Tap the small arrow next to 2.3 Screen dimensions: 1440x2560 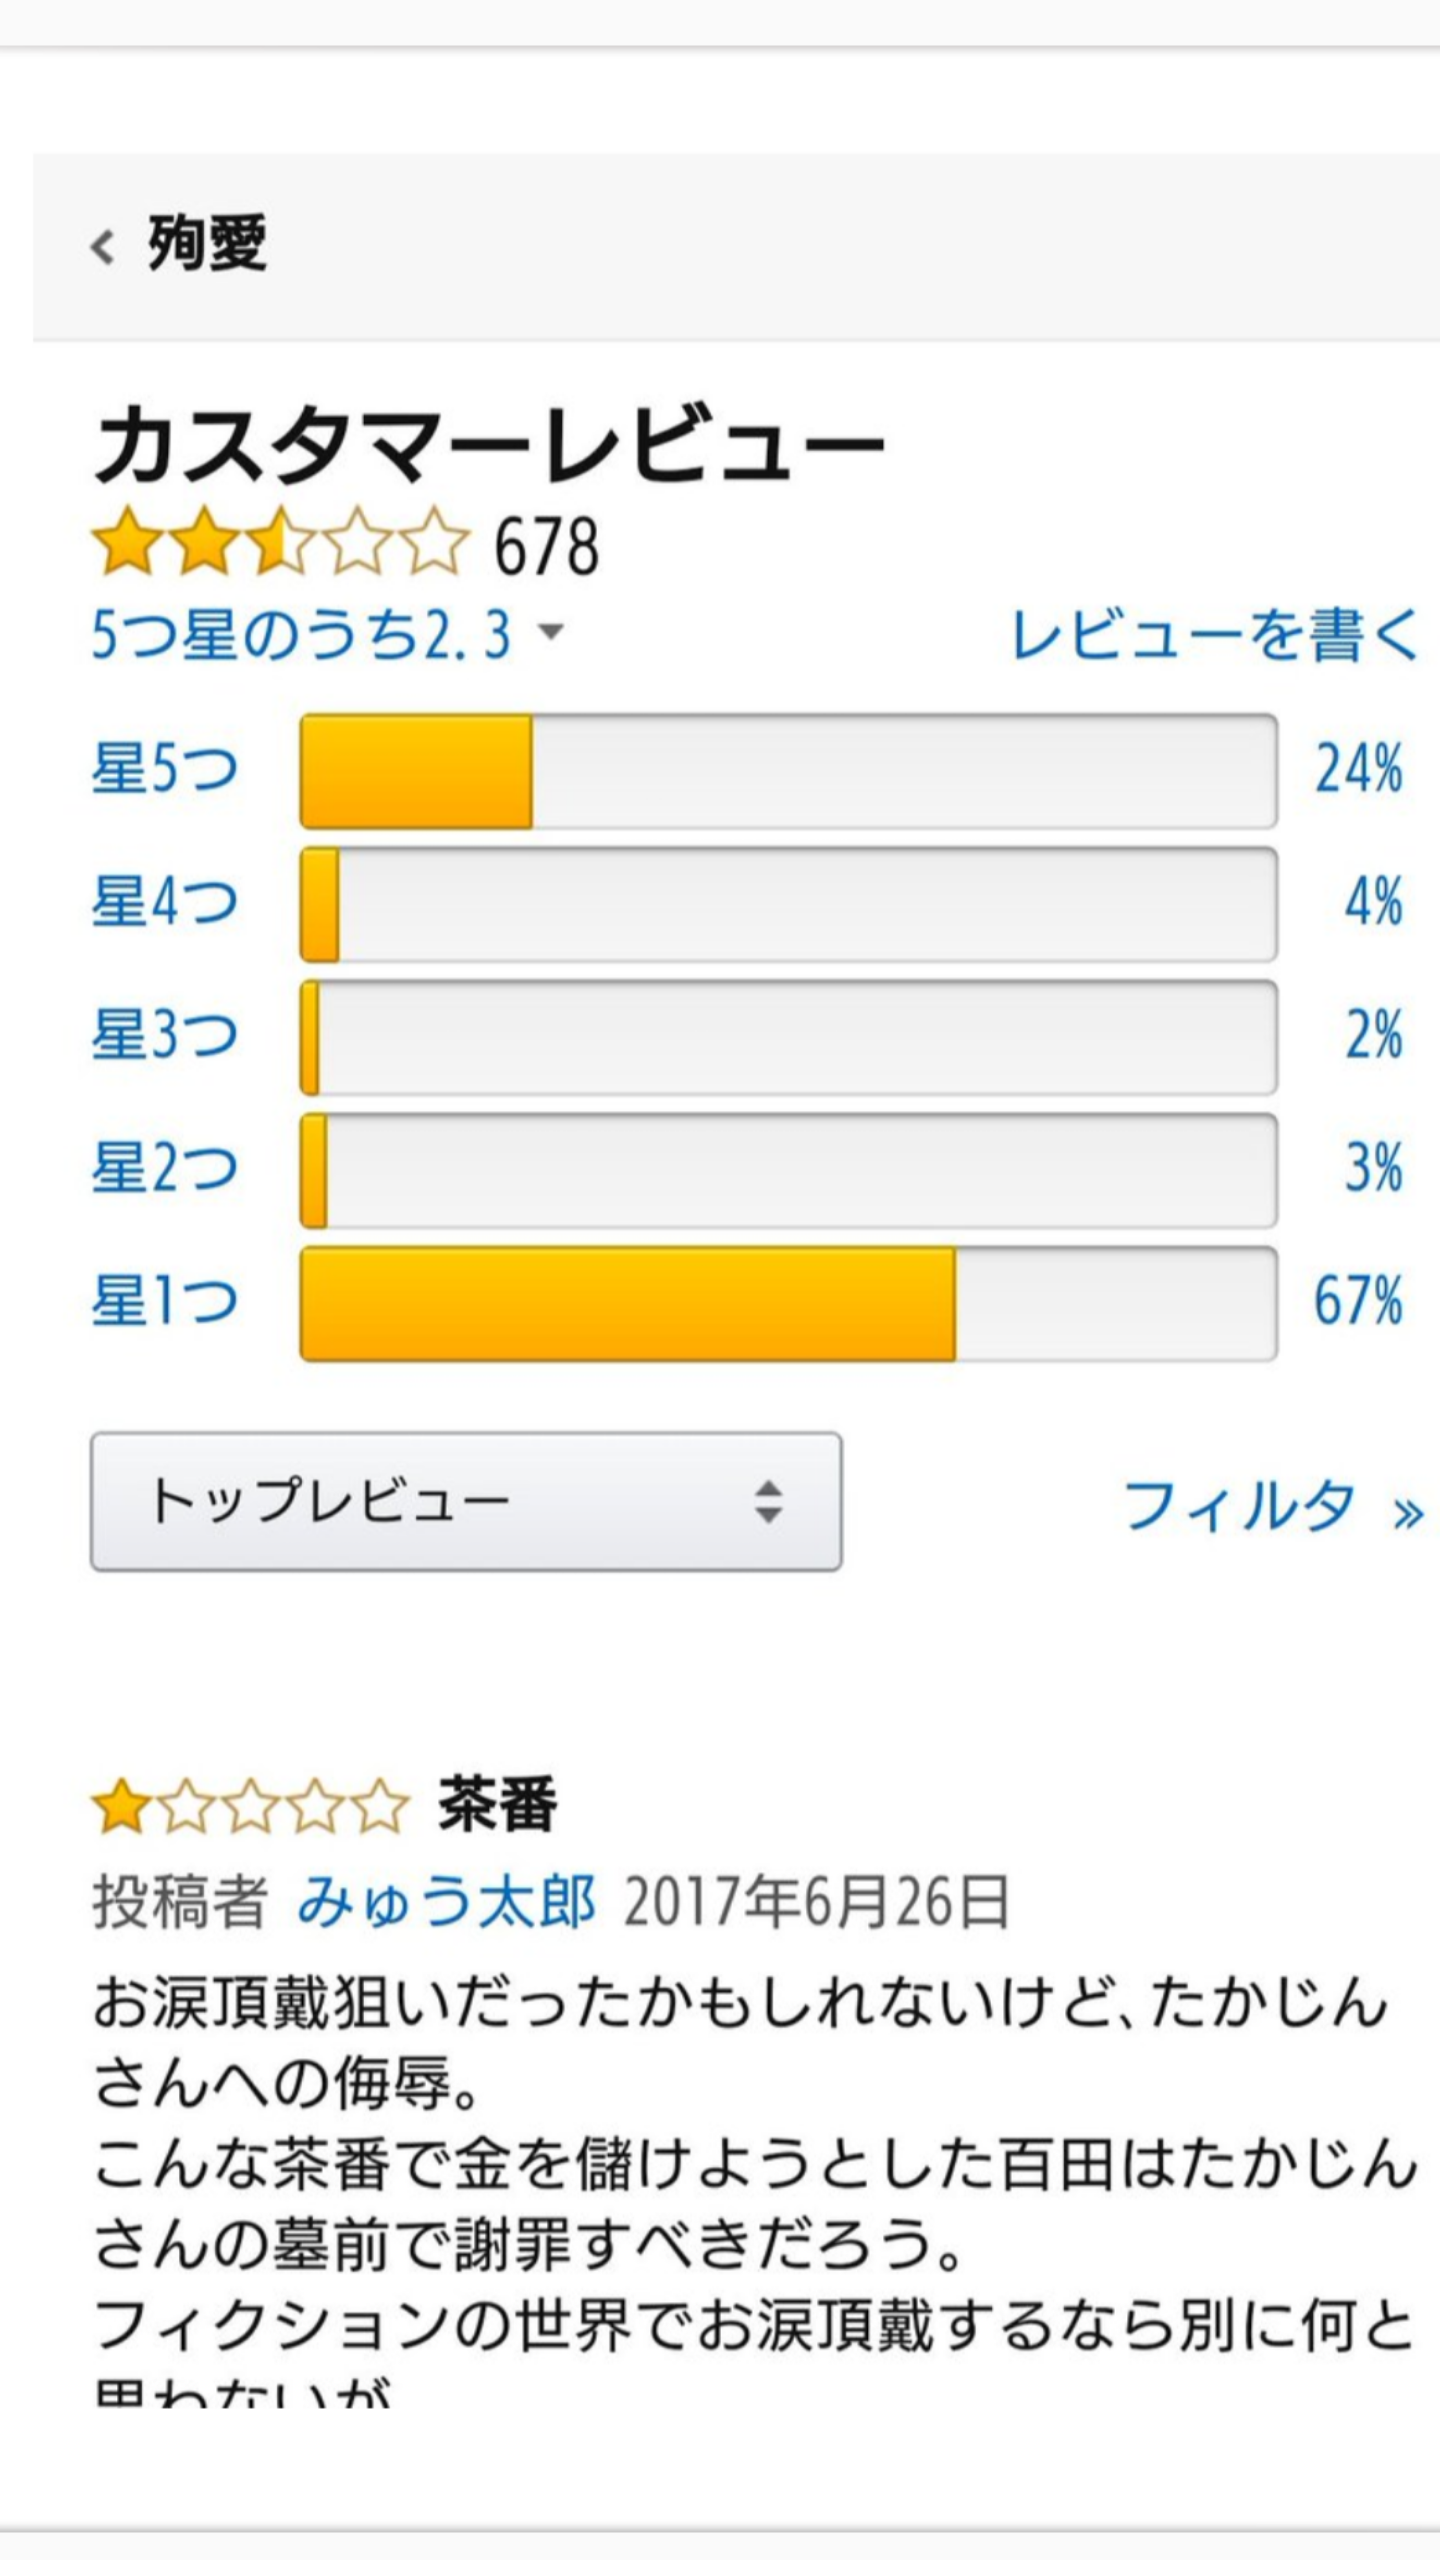point(551,632)
